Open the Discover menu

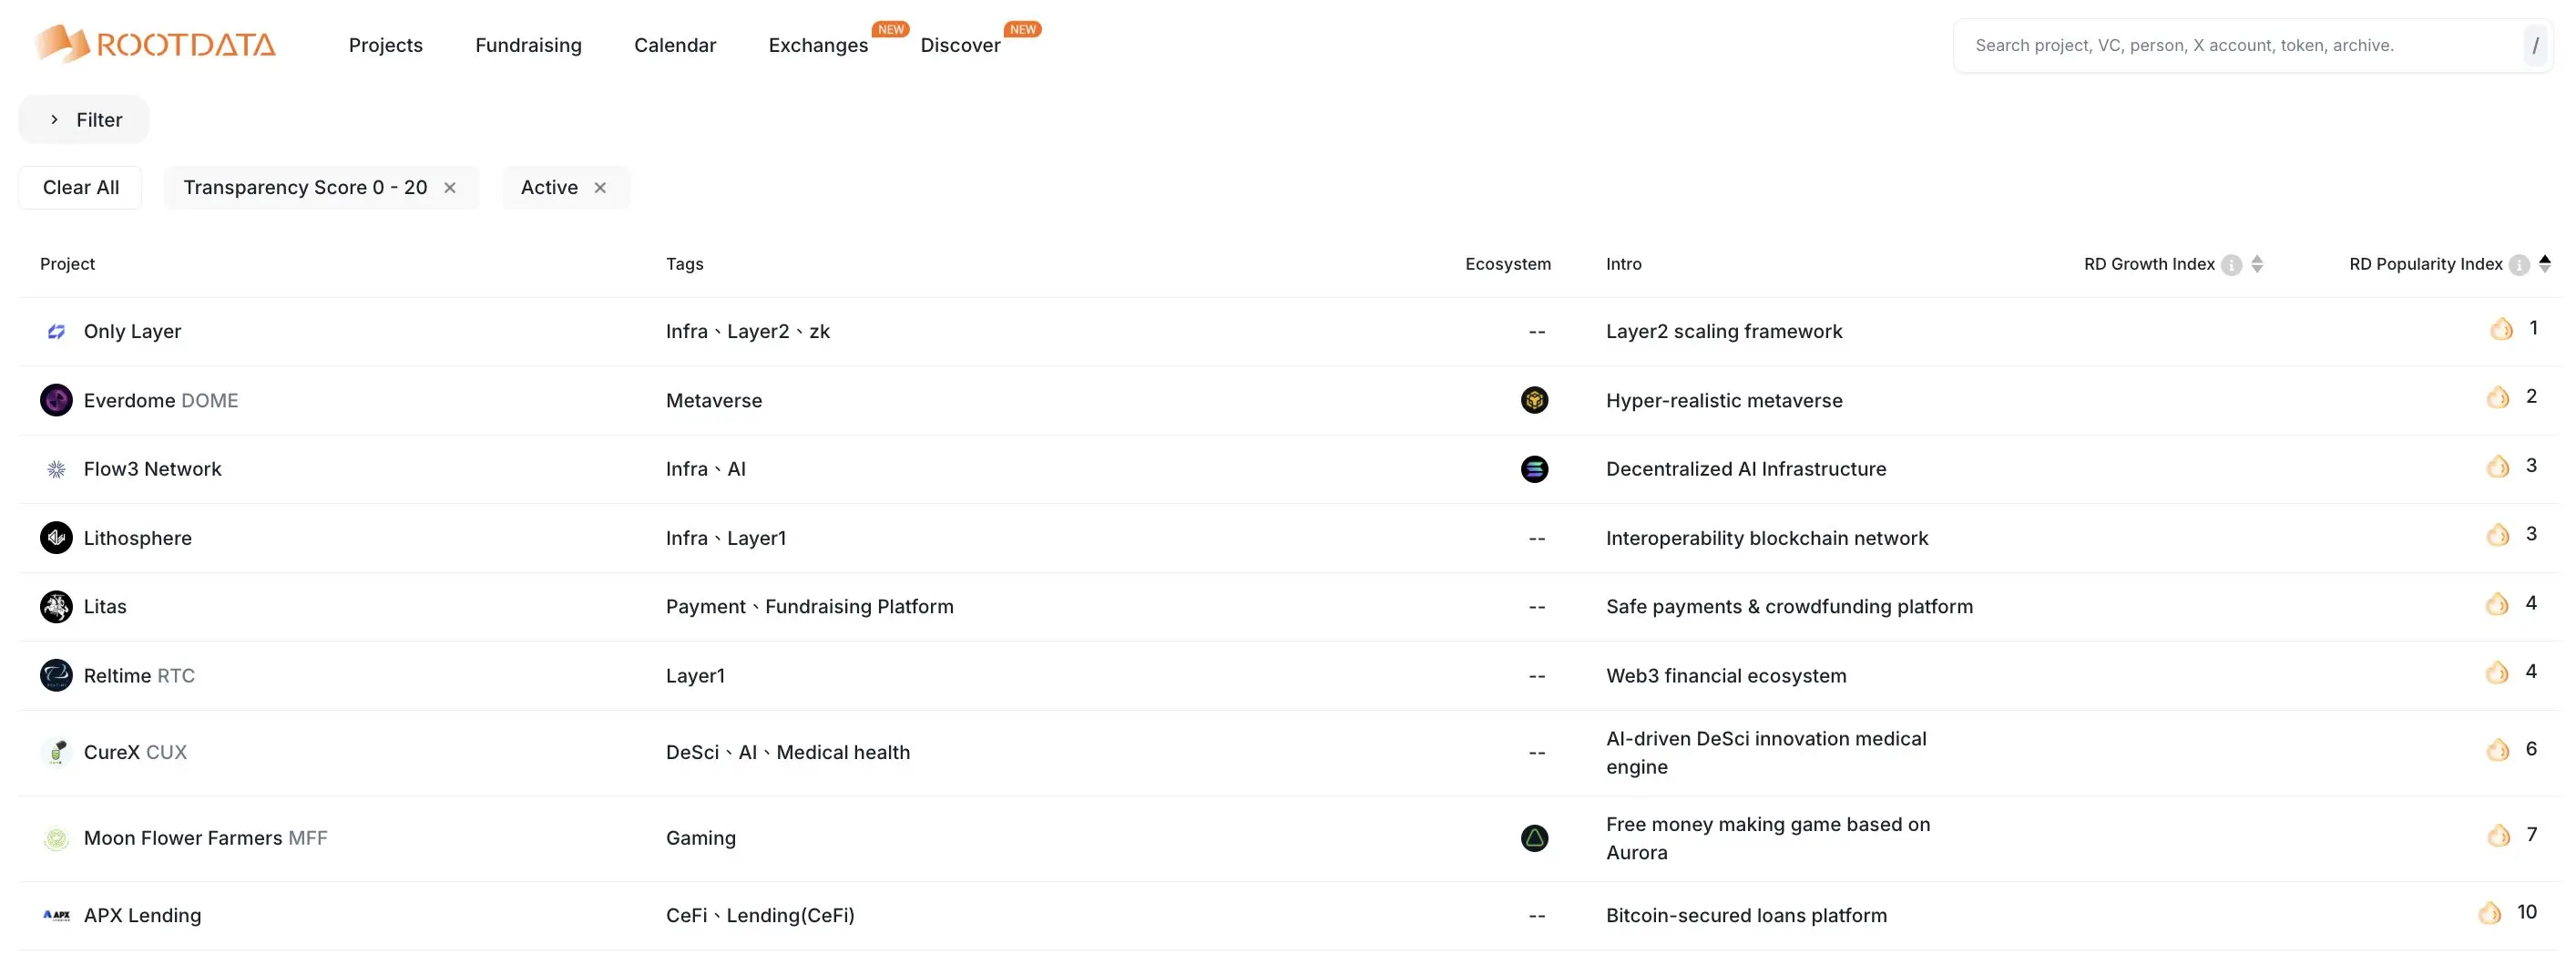[x=959, y=44]
